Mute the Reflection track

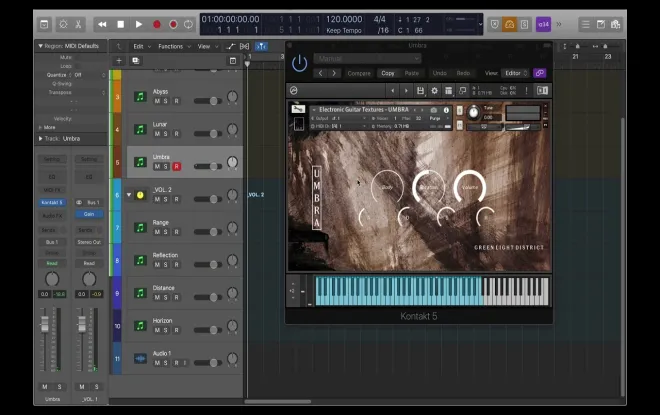coord(157,265)
